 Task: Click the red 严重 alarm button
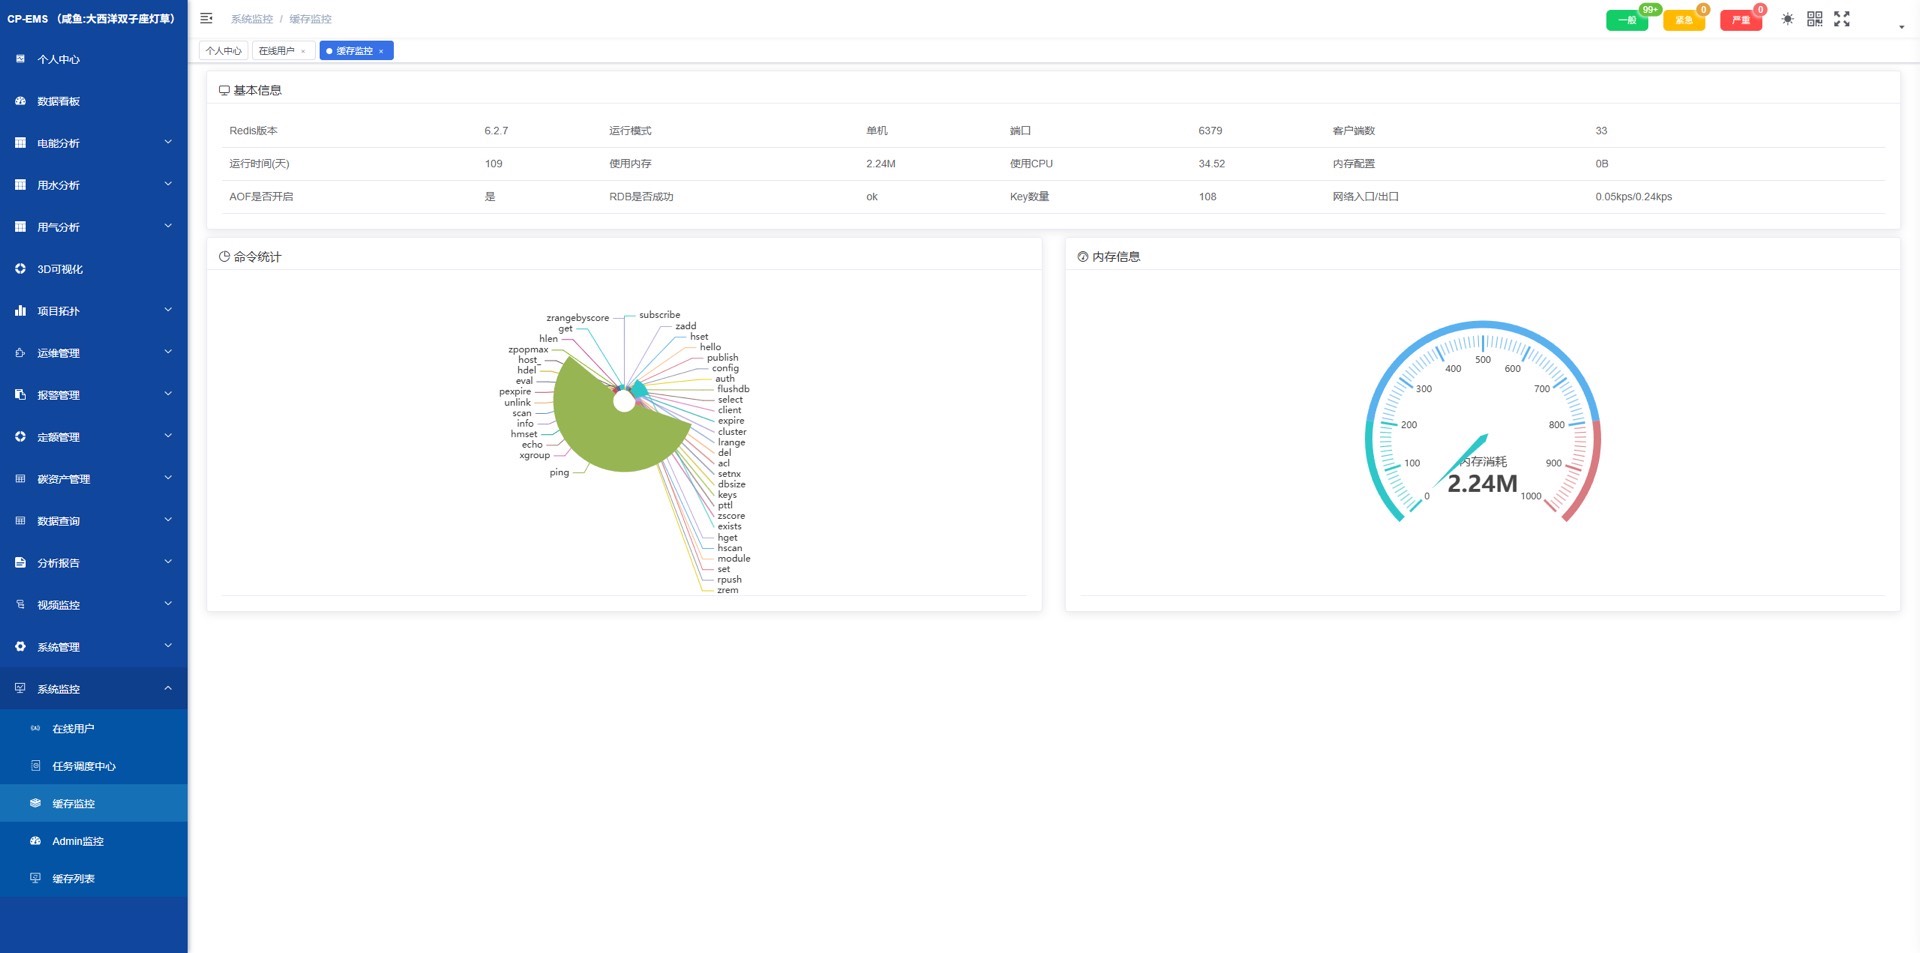tap(1741, 20)
